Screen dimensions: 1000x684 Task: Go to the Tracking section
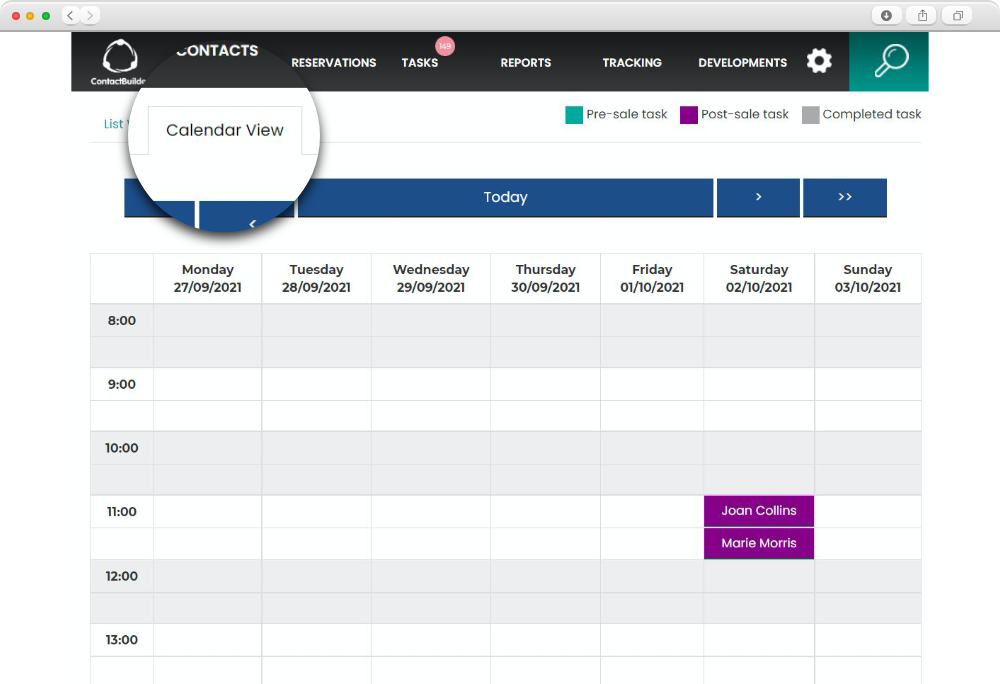click(x=631, y=62)
